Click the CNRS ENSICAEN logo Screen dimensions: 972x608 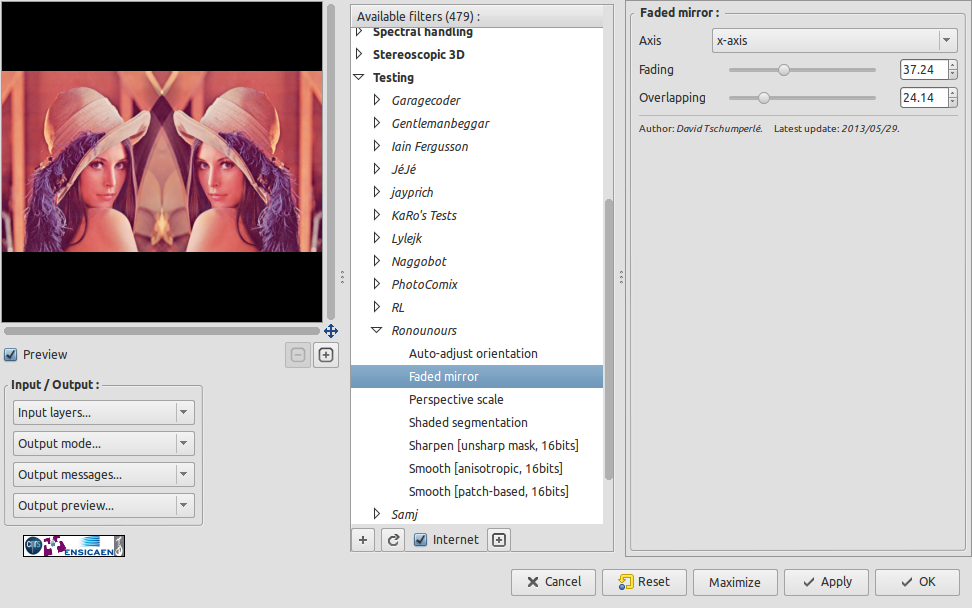[74, 546]
